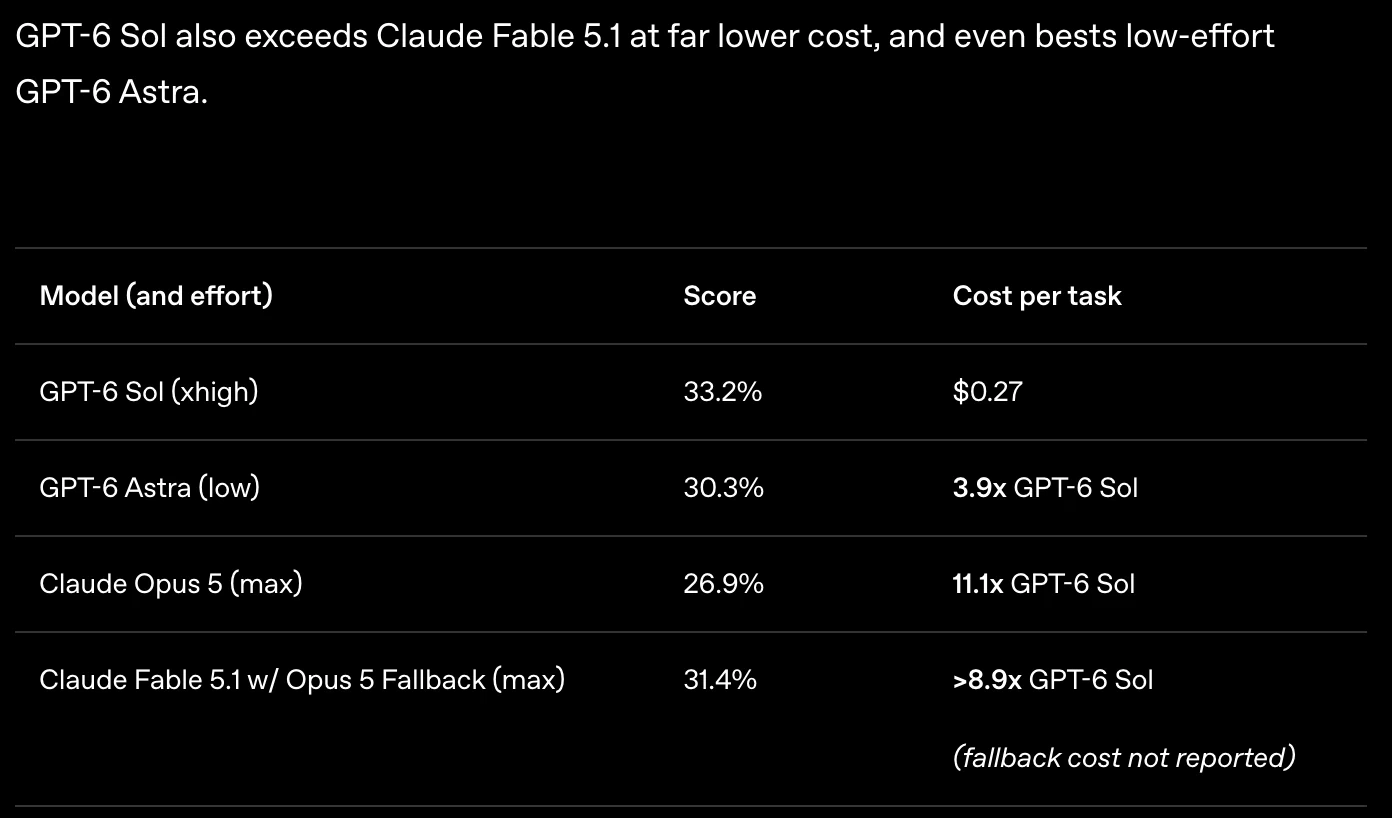The height and width of the screenshot is (818, 1392).
Task: Click the '3.9x GPT-6 Sol' cost cell
Action: click(x=1046, y=487)
